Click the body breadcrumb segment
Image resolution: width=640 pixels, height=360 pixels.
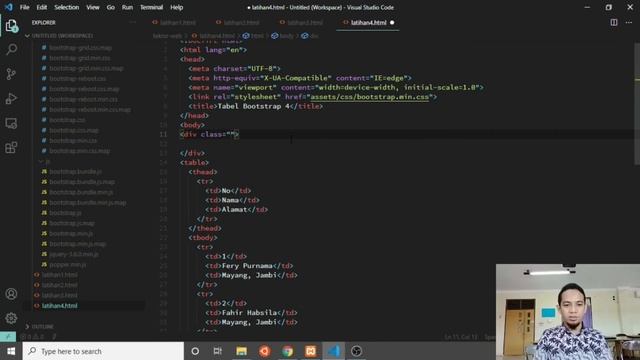coord(283,36)
